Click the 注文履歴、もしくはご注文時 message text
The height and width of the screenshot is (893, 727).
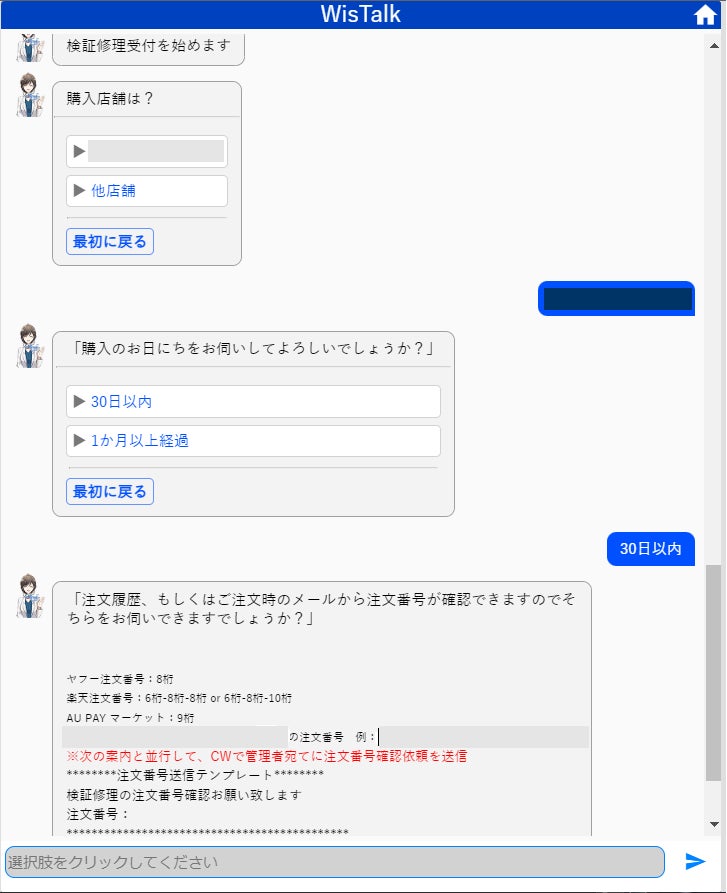(322, 608)
